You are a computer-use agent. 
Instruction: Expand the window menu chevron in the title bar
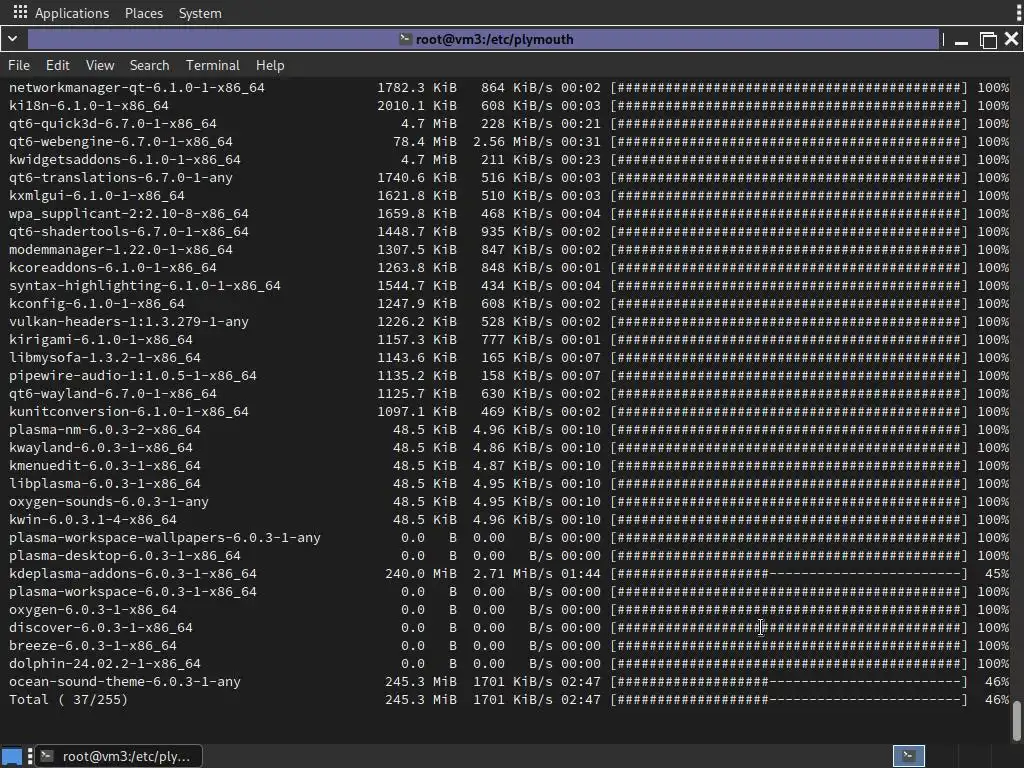click(12, 39)
